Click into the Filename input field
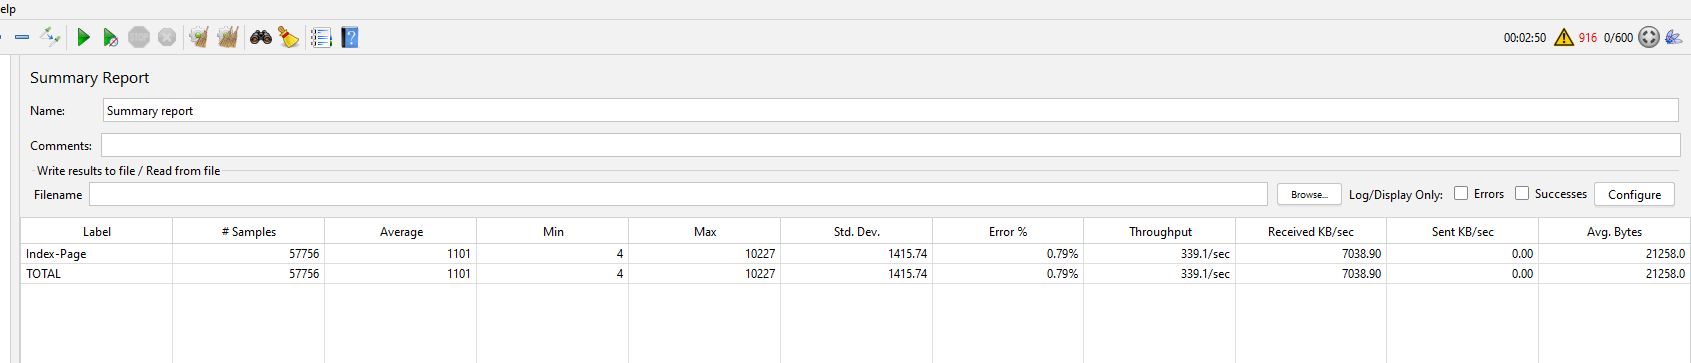This screenshot has width=1691, height=363. click(x=678, y=194)
